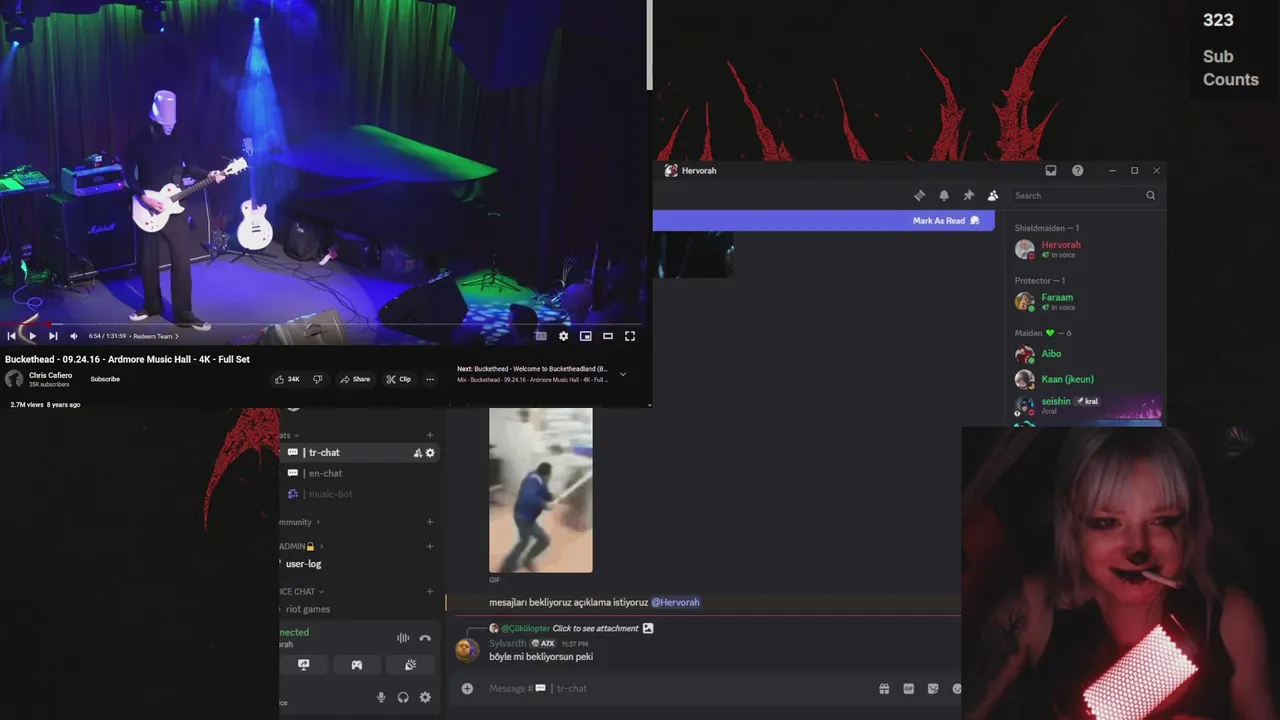Deafen Discord audio with headphones icon
This screenshot has height=720, width=1280.
pyautogui.click(x=403, y=697)
